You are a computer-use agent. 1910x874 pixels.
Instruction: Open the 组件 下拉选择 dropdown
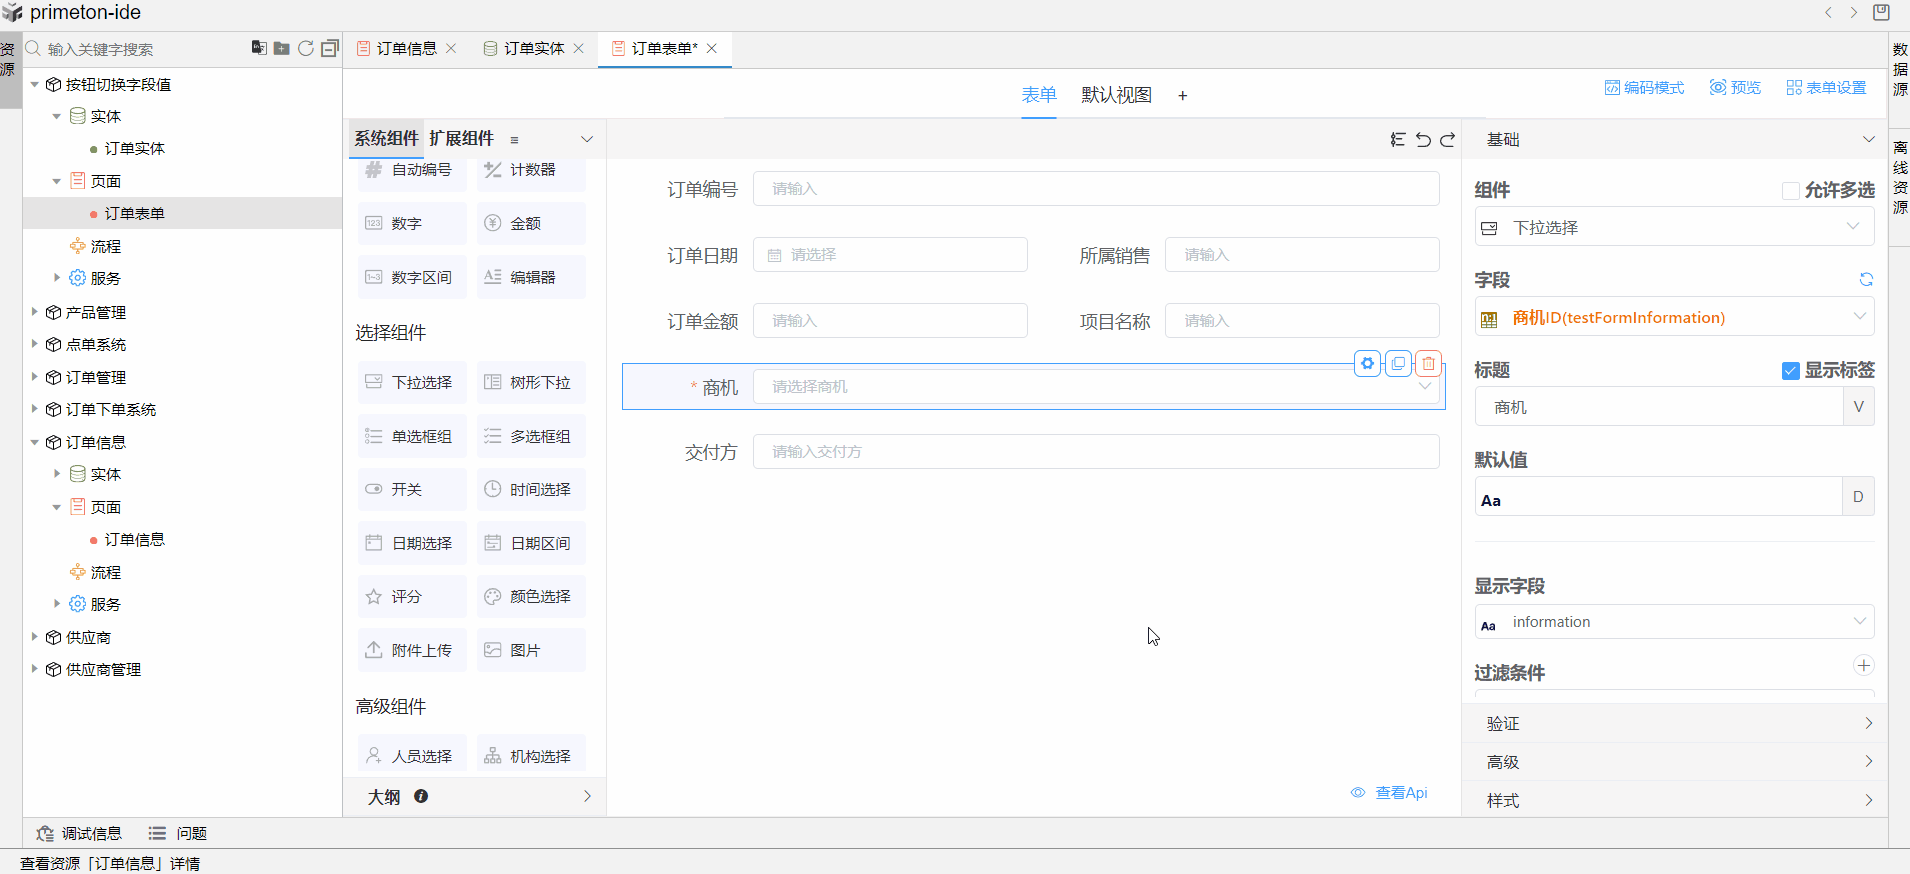[1673, 228]
